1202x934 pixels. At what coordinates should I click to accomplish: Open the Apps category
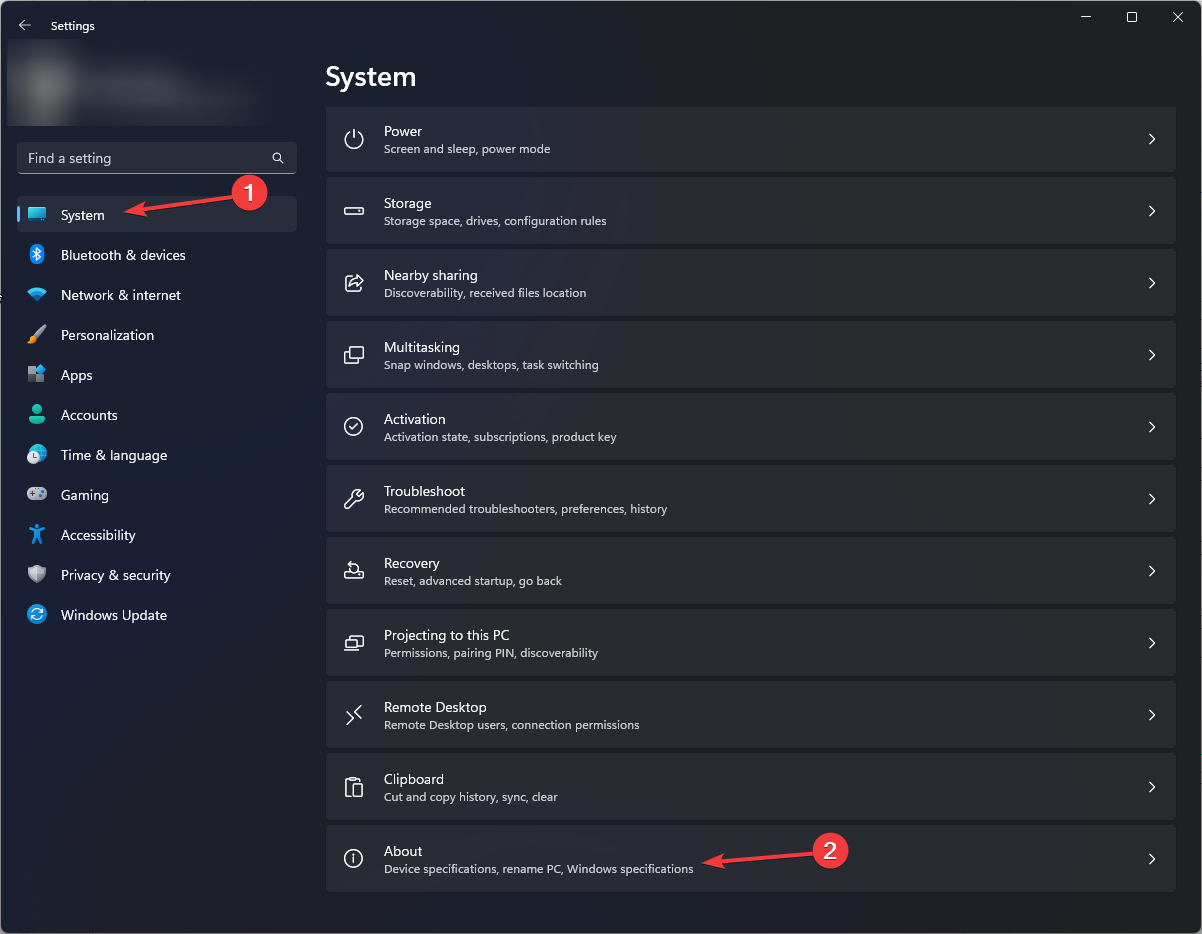157,375
